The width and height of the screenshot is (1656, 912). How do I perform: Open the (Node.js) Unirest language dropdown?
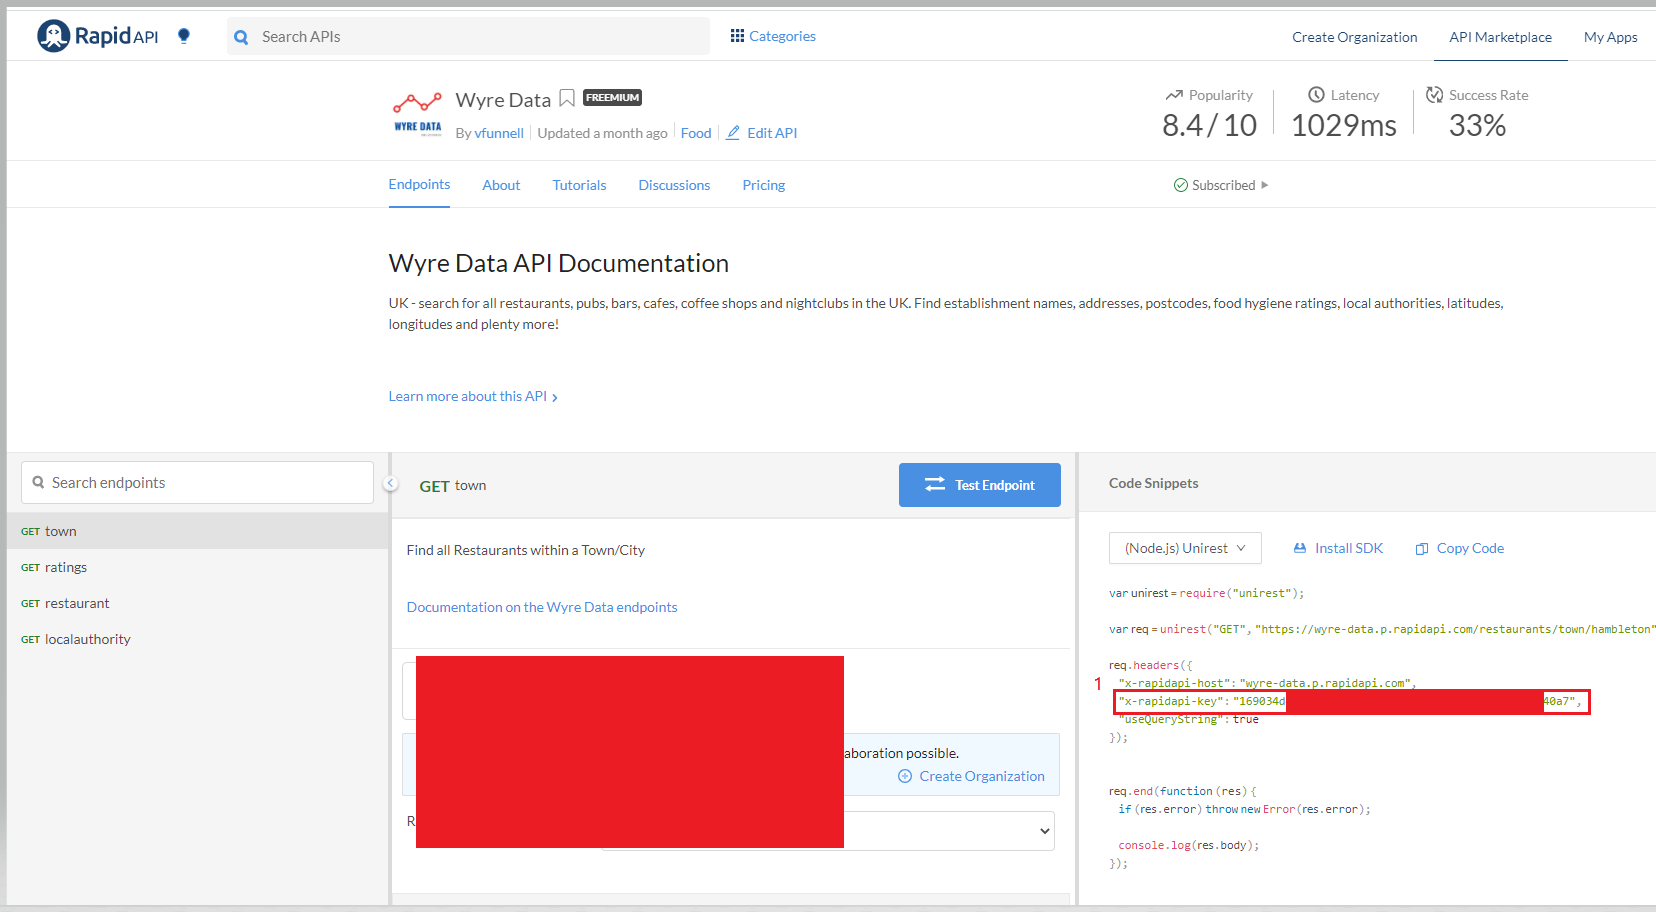(1185, 548)
